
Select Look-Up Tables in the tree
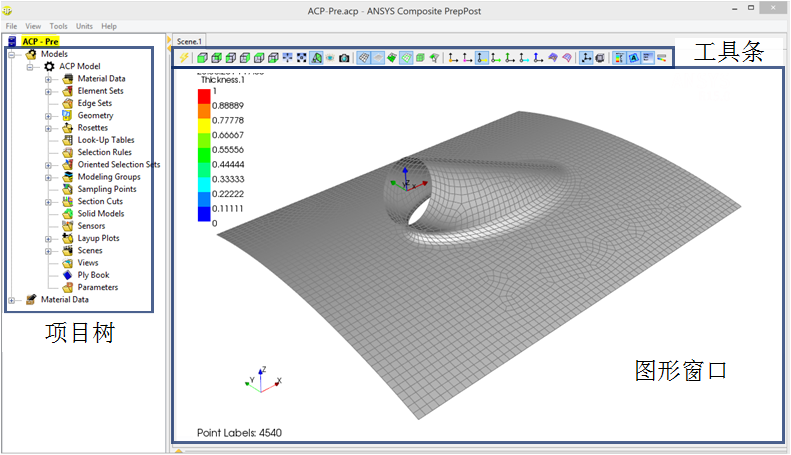tap(105, 140)
